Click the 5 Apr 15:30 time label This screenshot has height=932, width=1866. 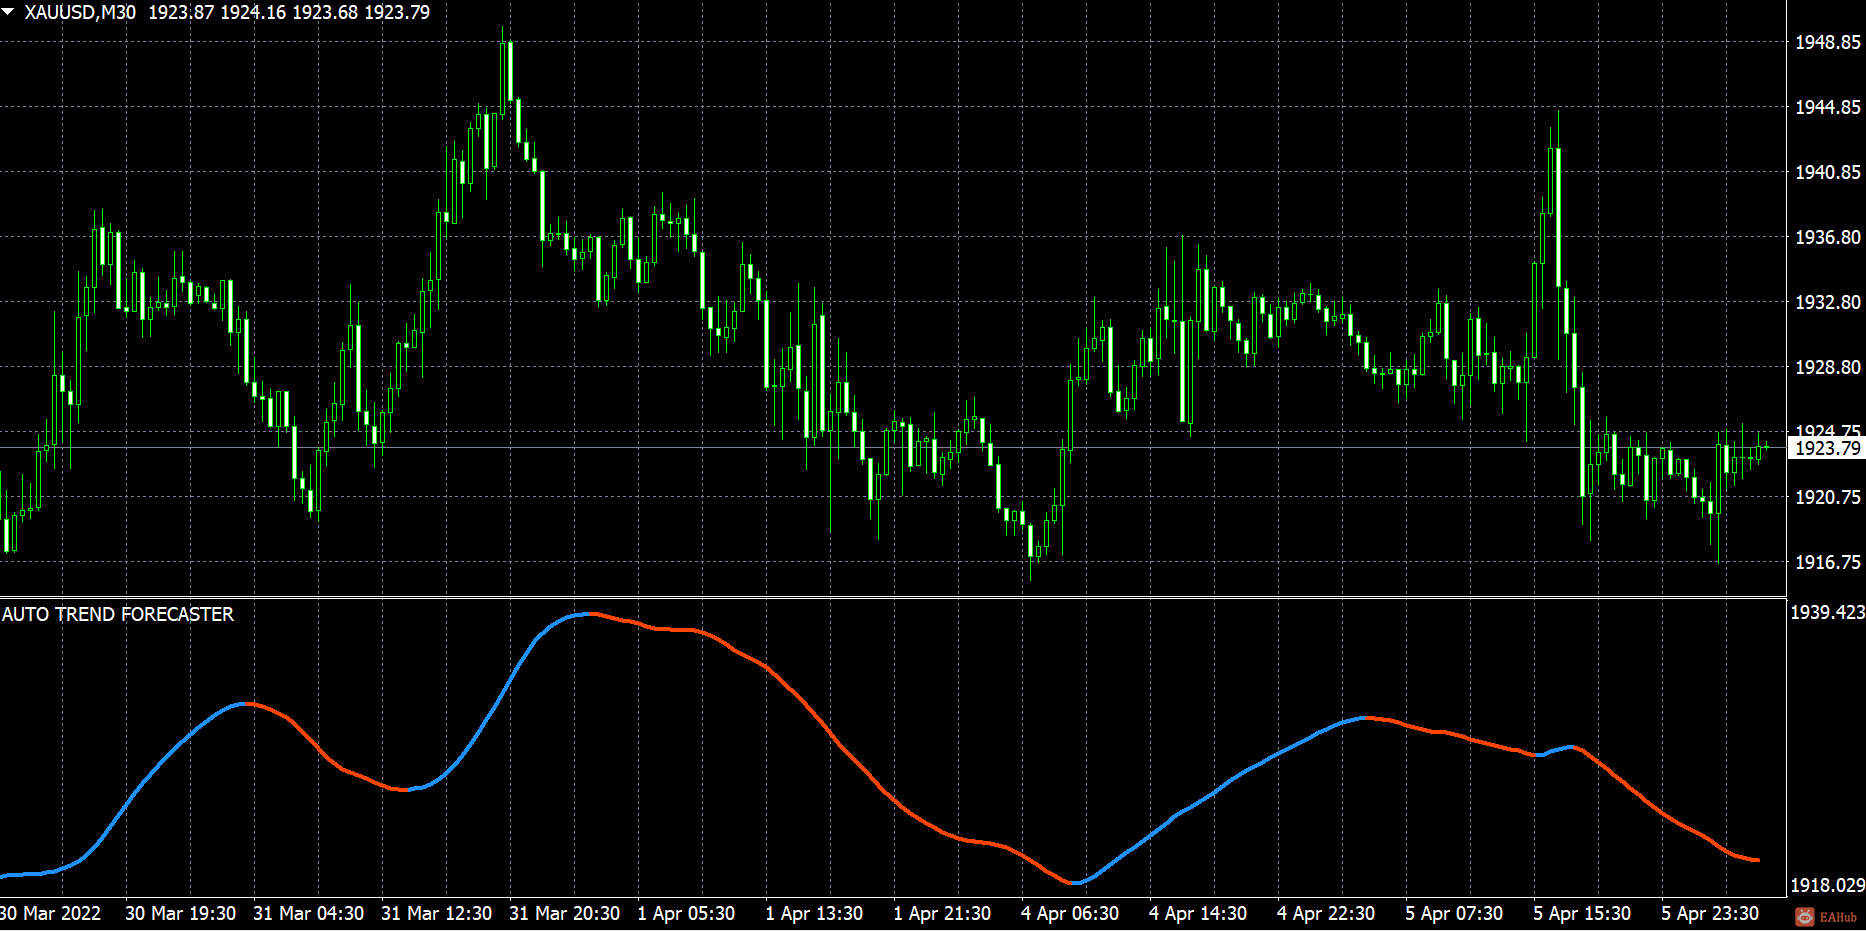(1582, 913)
